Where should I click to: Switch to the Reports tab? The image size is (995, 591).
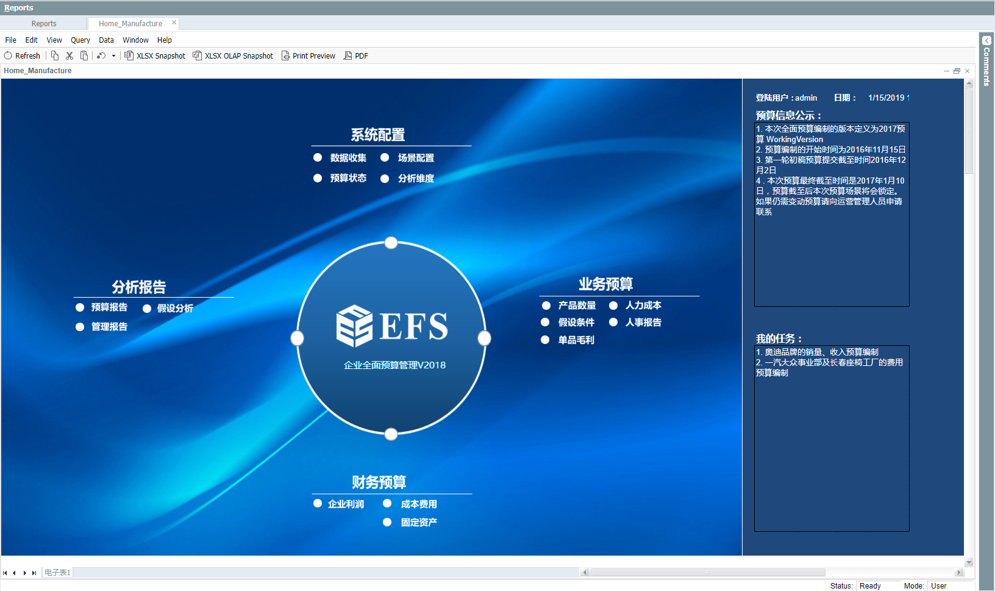click(x=44, y=23)
